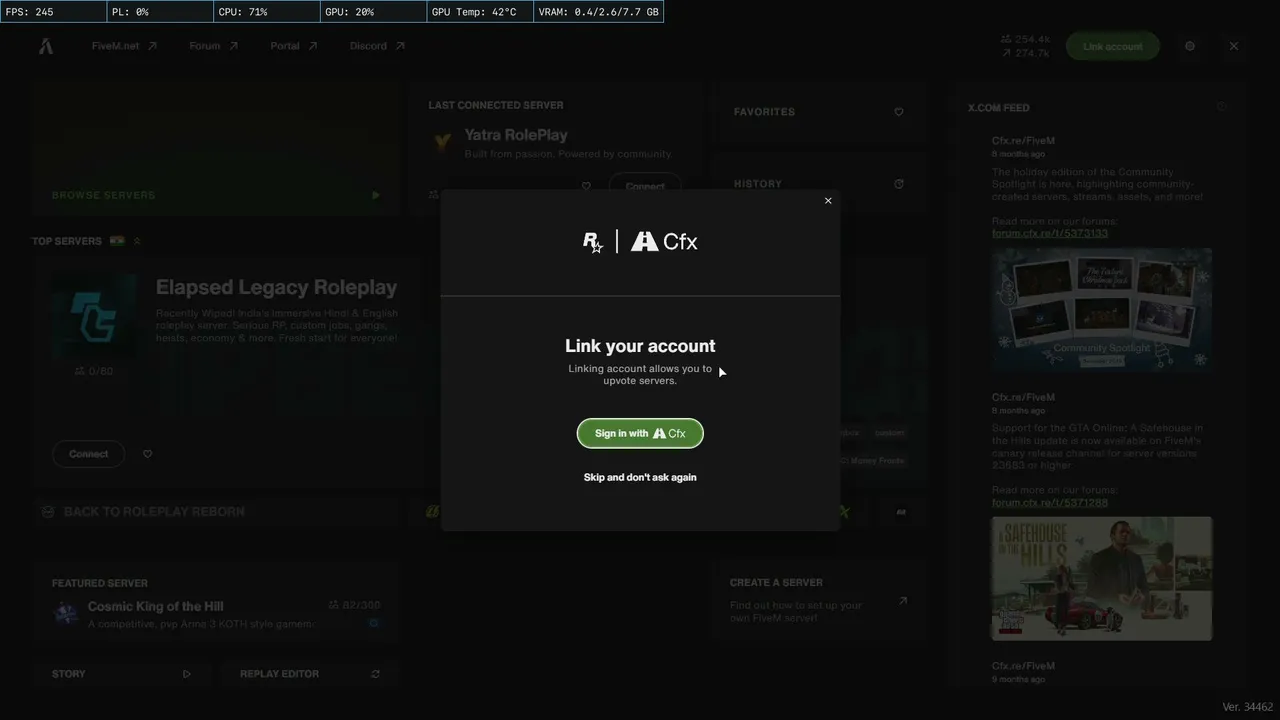
Task: Click VRAM usage in overlay
Action: coord(599,12)
